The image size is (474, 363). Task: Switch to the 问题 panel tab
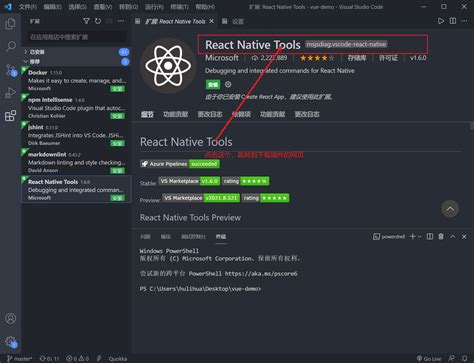145,236
